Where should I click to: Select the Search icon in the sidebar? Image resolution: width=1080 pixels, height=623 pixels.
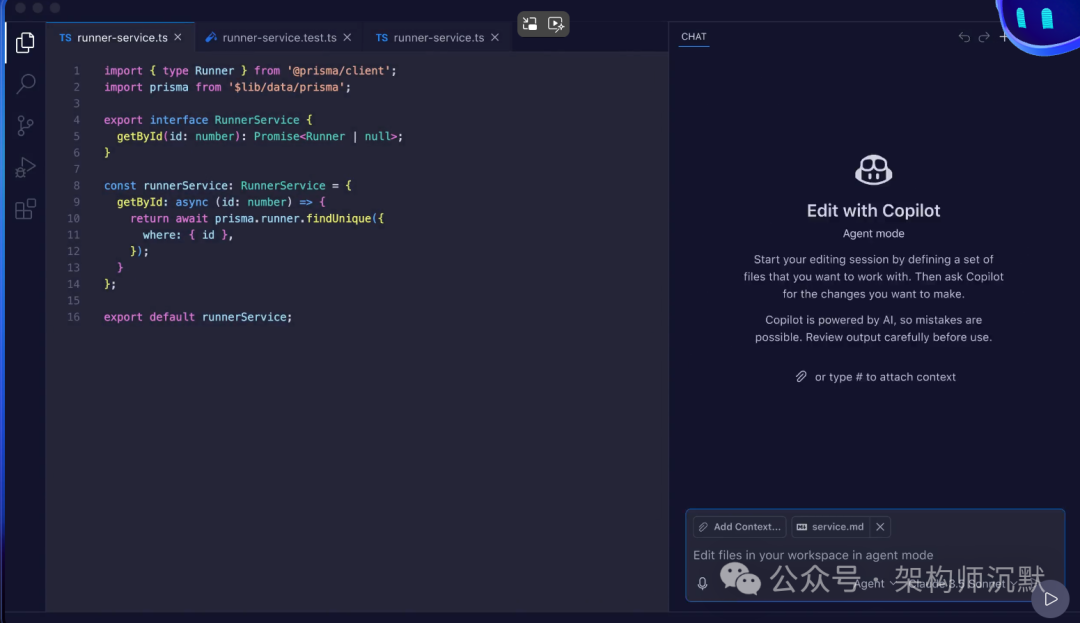click(25, 84)
